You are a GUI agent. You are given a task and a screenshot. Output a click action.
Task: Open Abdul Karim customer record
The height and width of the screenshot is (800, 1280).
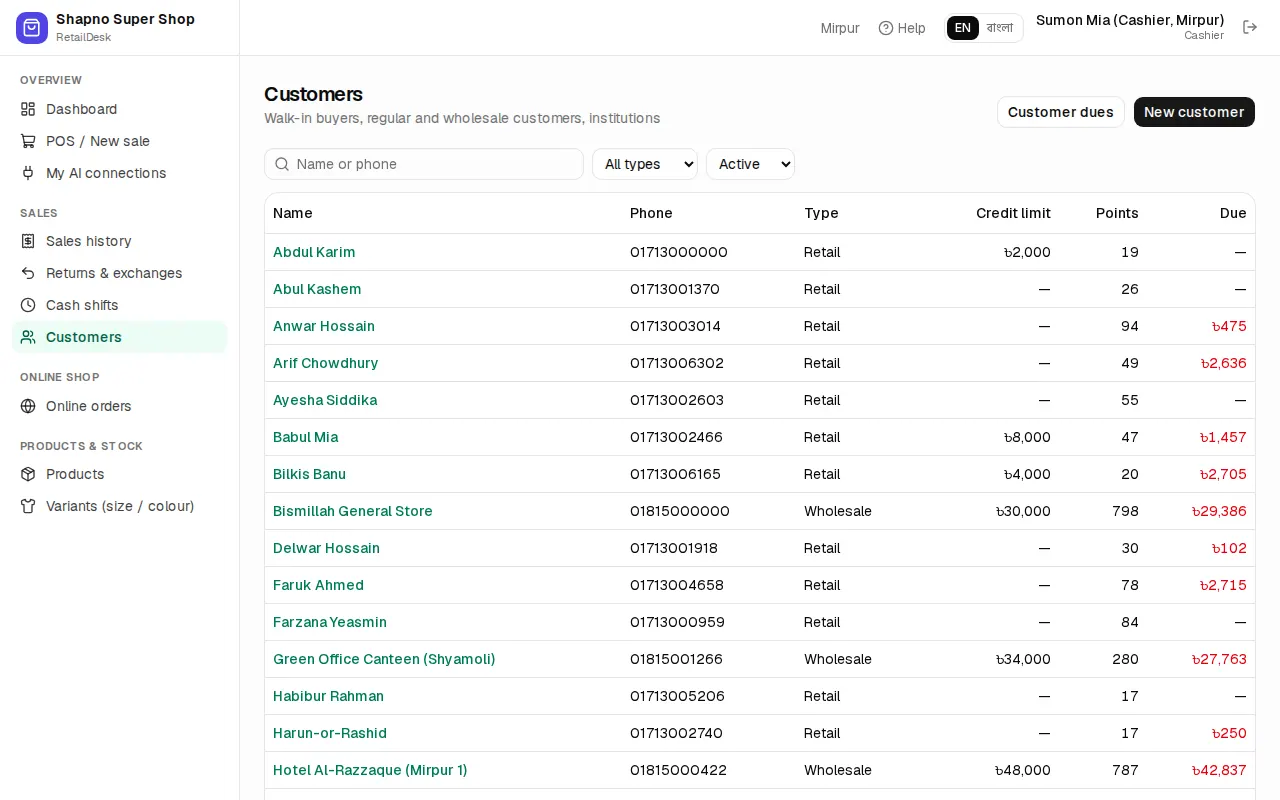[x=314, y=252]
